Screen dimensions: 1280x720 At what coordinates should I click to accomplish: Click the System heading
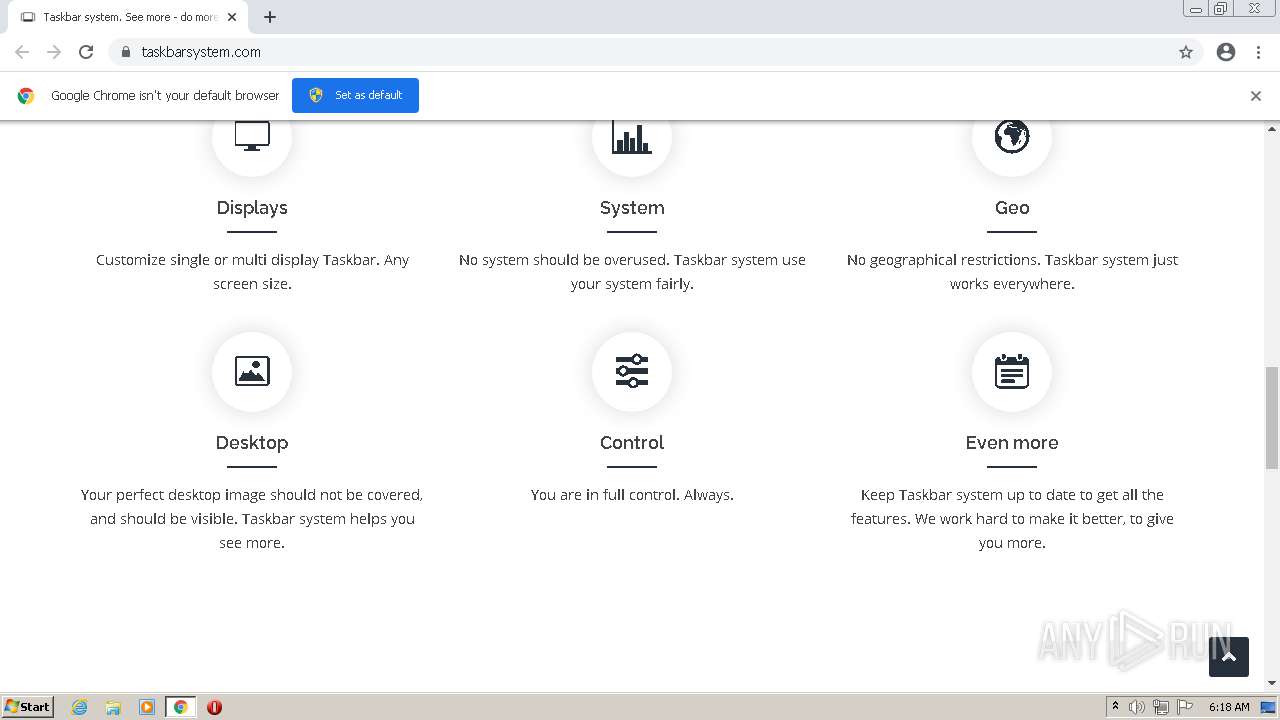[632, 208]
